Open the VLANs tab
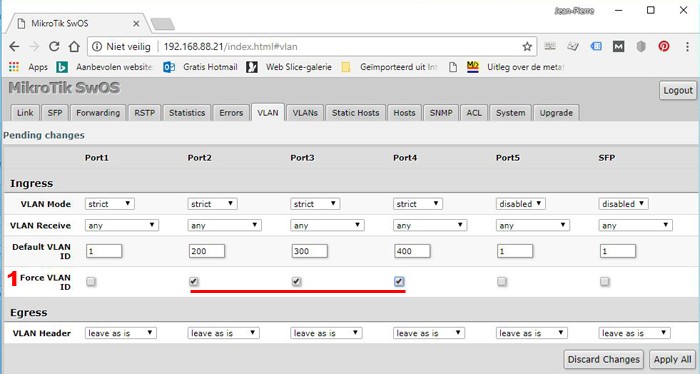Viewport: 700px width, 374px height. click(x=305, y=113)
